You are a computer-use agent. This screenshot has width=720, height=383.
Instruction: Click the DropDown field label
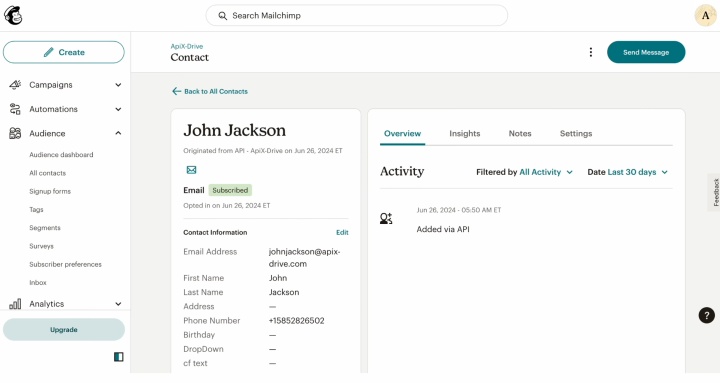(x=203, y=349)
